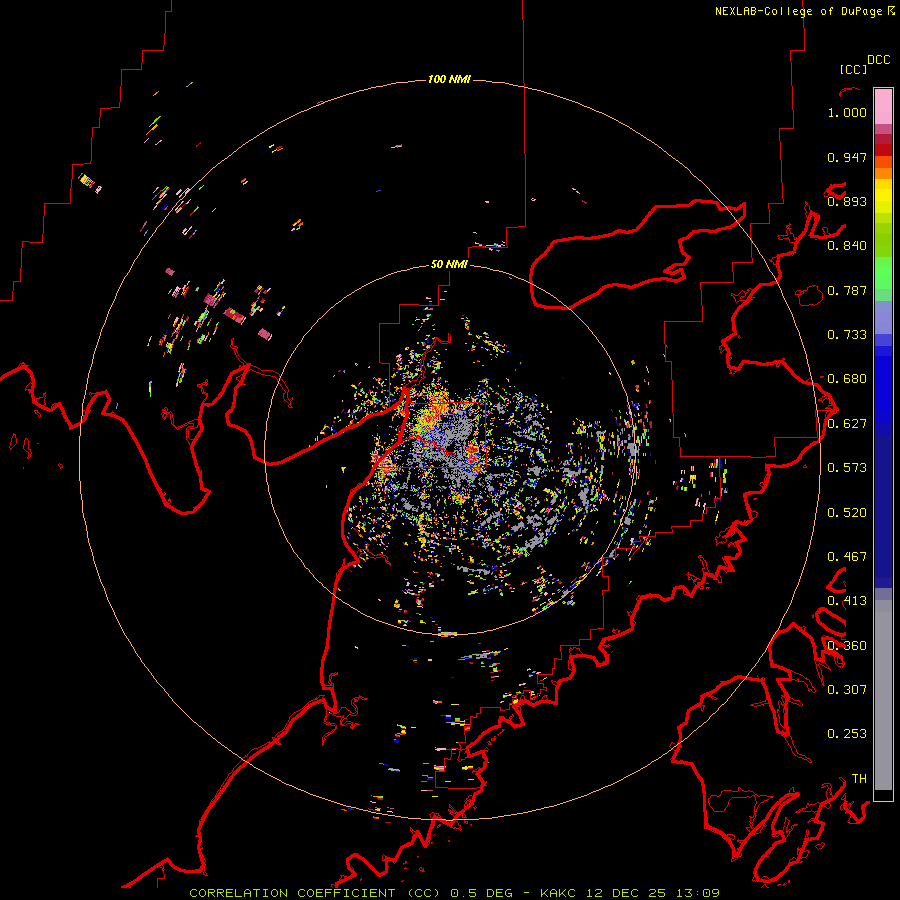This screenshot has width=900, height=900.
Task: Click the 0.520 legend value
Action: click(x=847, y=513)
